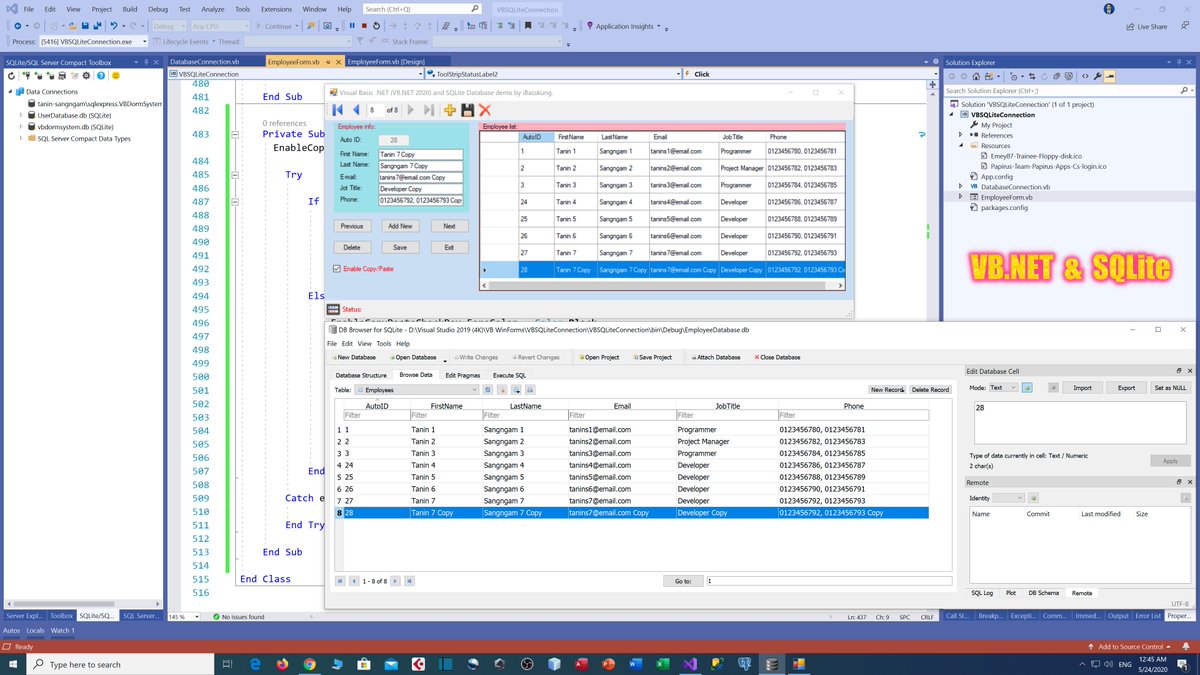Click the First Name field in employee form
This screenshot has width=1200, height=675.
(420, 155)
